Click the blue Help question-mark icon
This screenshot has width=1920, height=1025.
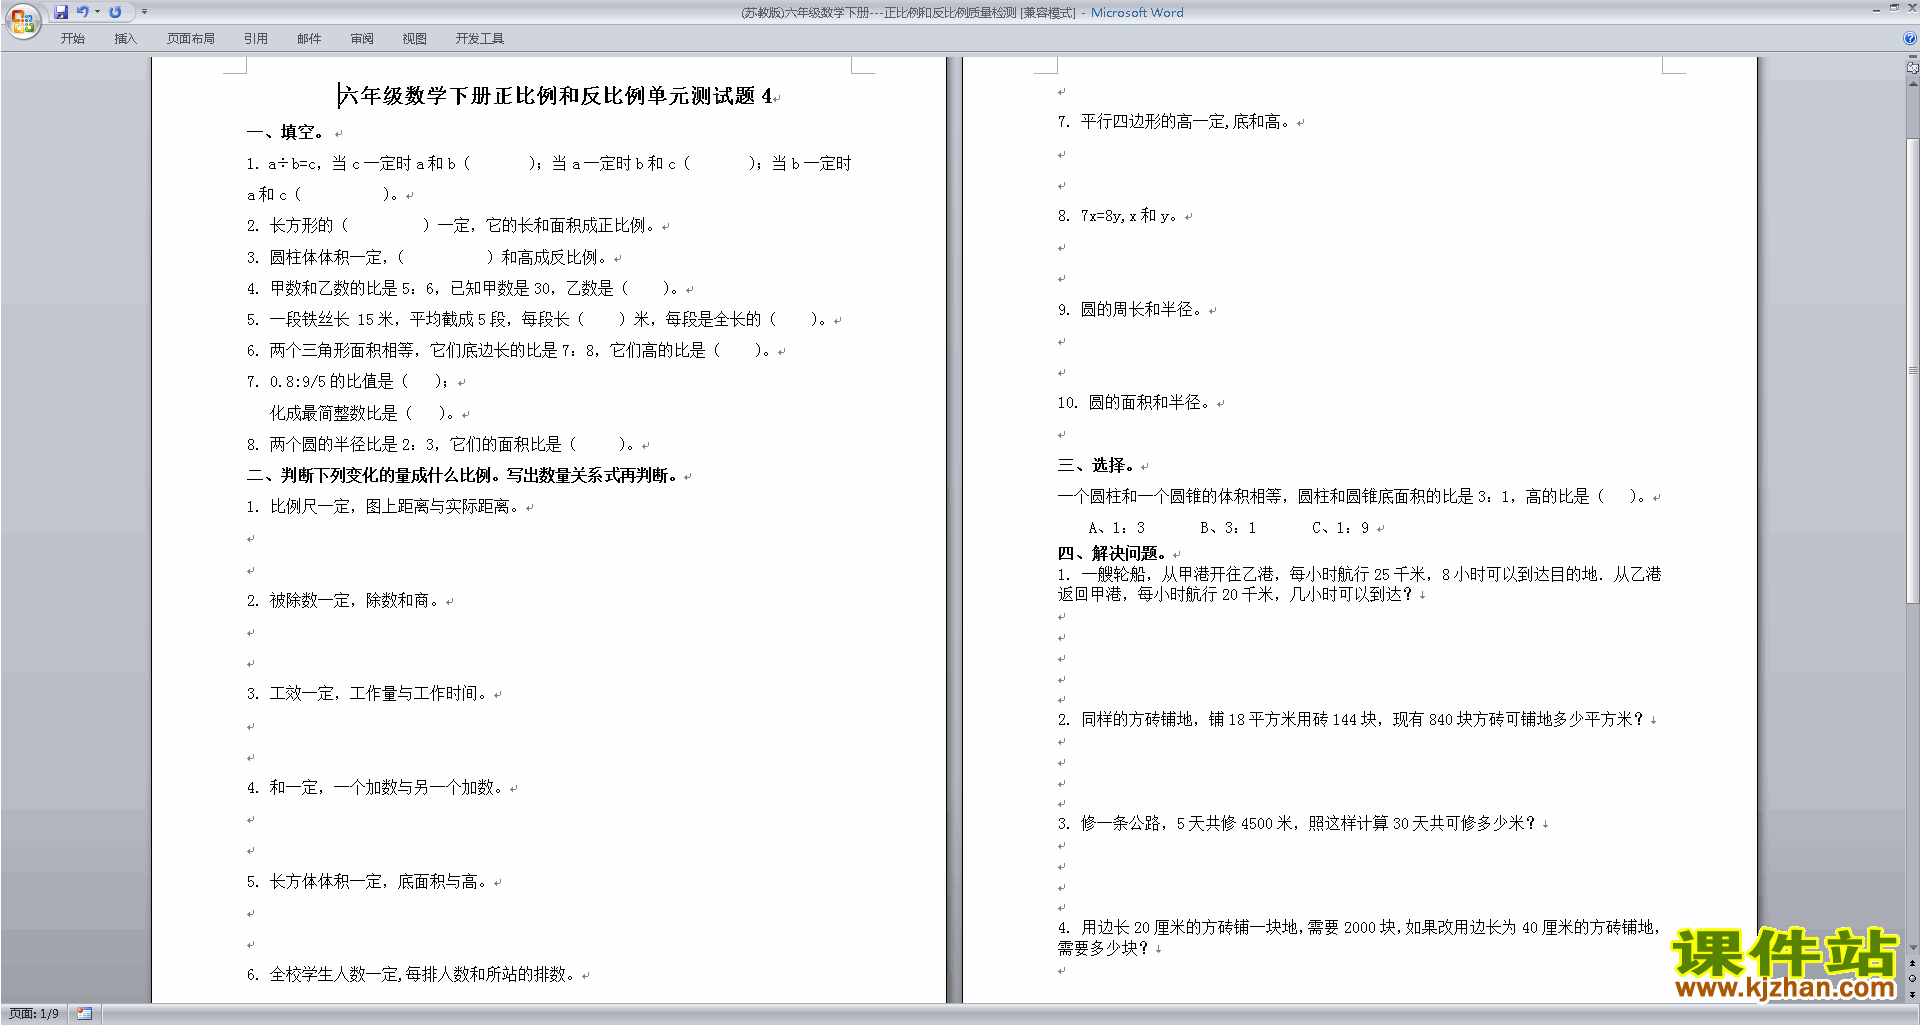tap(1910, 39)
